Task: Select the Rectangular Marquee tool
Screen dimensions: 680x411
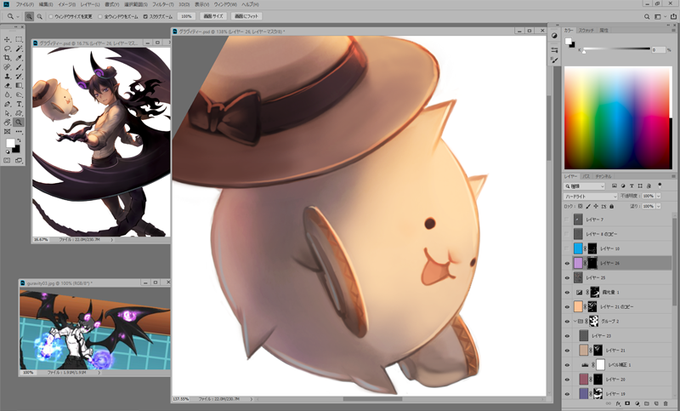Action: (x=19, y=39)
